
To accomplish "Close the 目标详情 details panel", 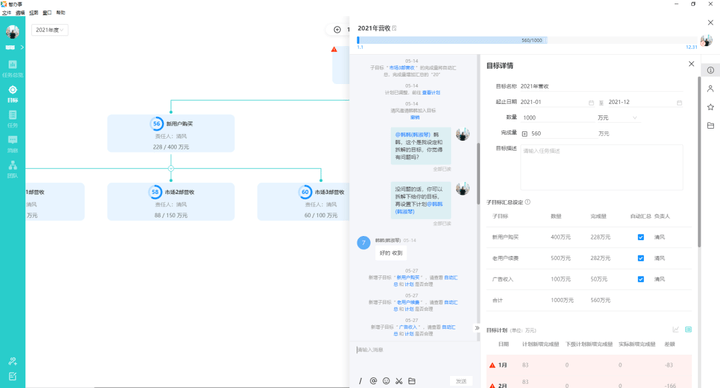I will (x=691, y=64).
